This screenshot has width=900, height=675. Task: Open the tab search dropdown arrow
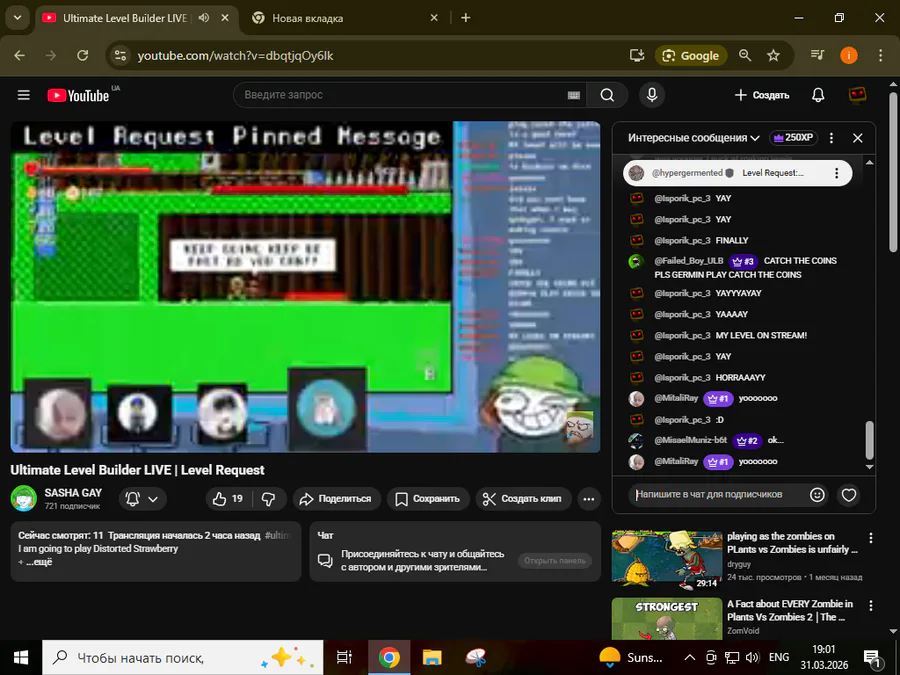[x=17, y=18]
